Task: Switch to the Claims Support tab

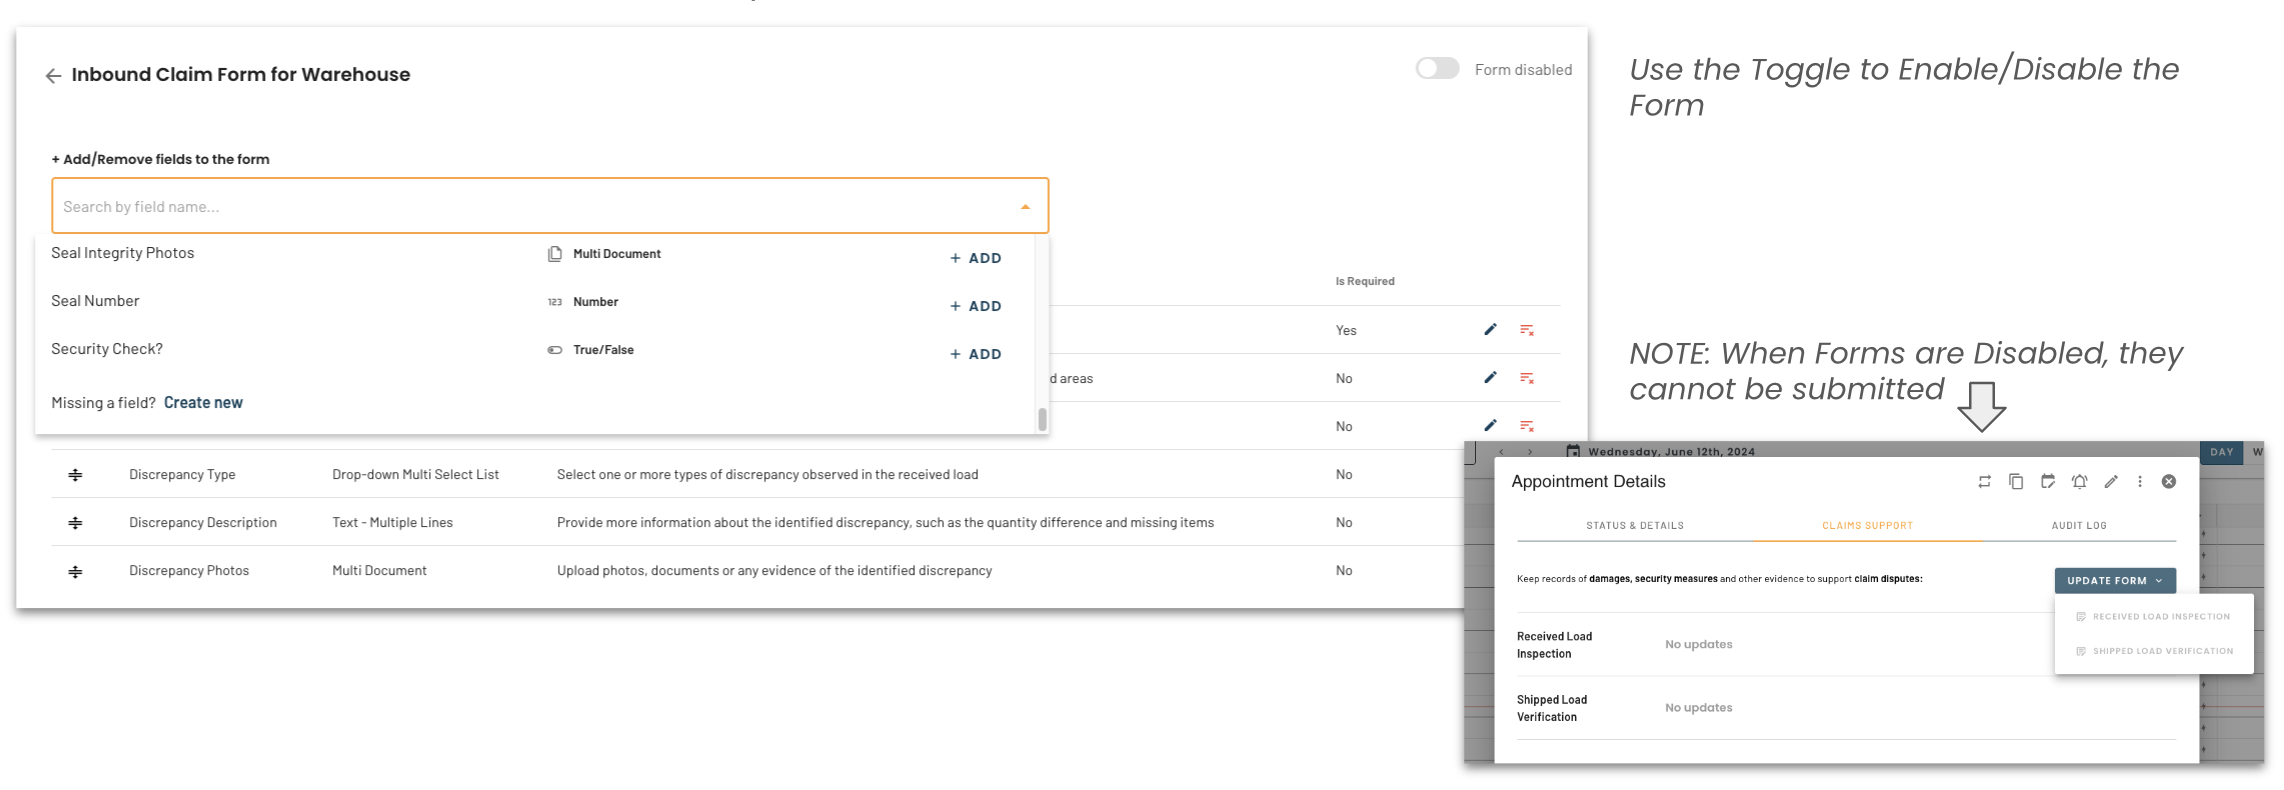Action: point(1867,525)
